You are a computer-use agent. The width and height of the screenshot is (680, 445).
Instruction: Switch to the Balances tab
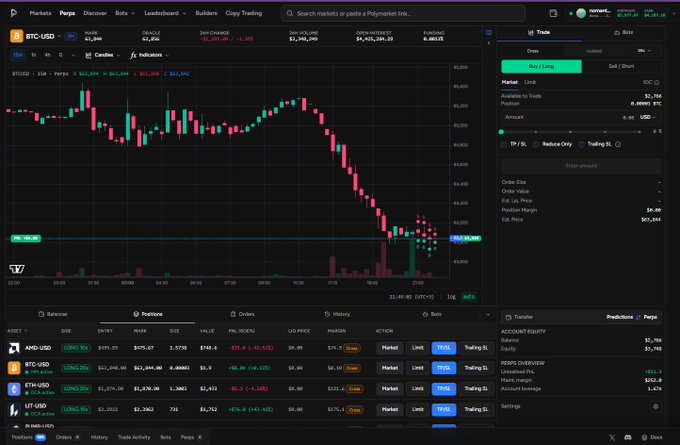[53, 314]
